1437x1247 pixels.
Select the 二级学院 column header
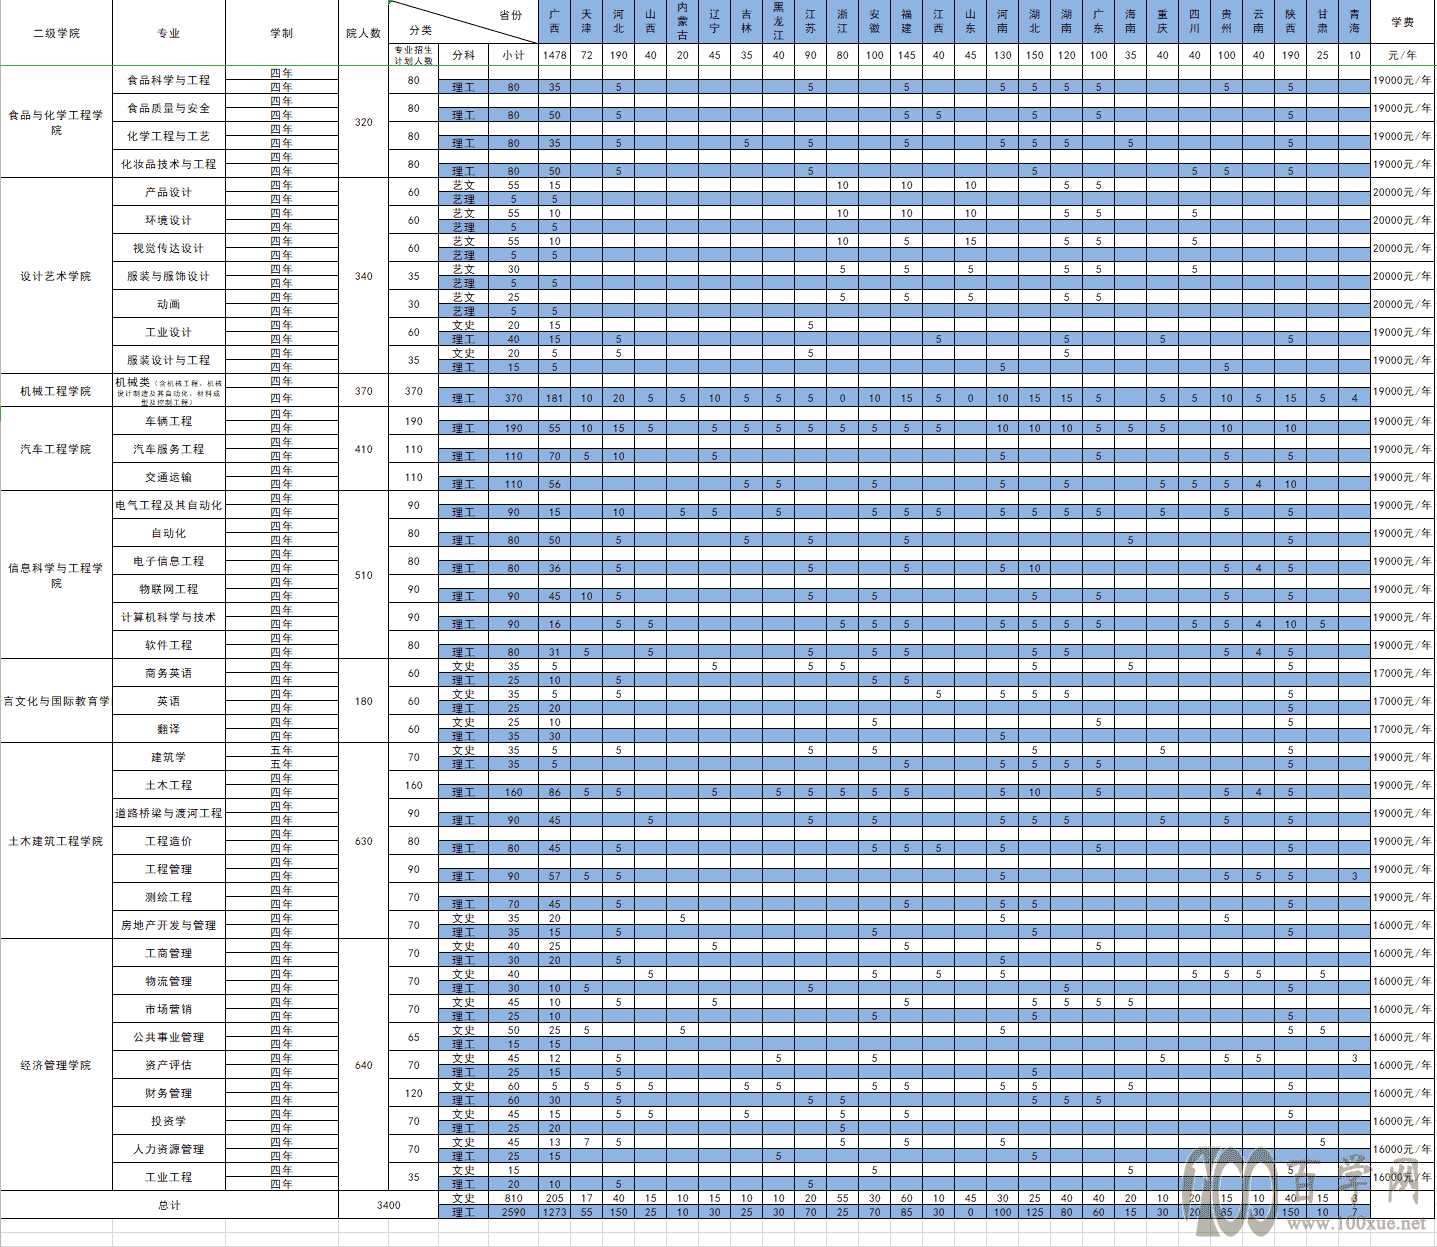(x=56, y=33)
